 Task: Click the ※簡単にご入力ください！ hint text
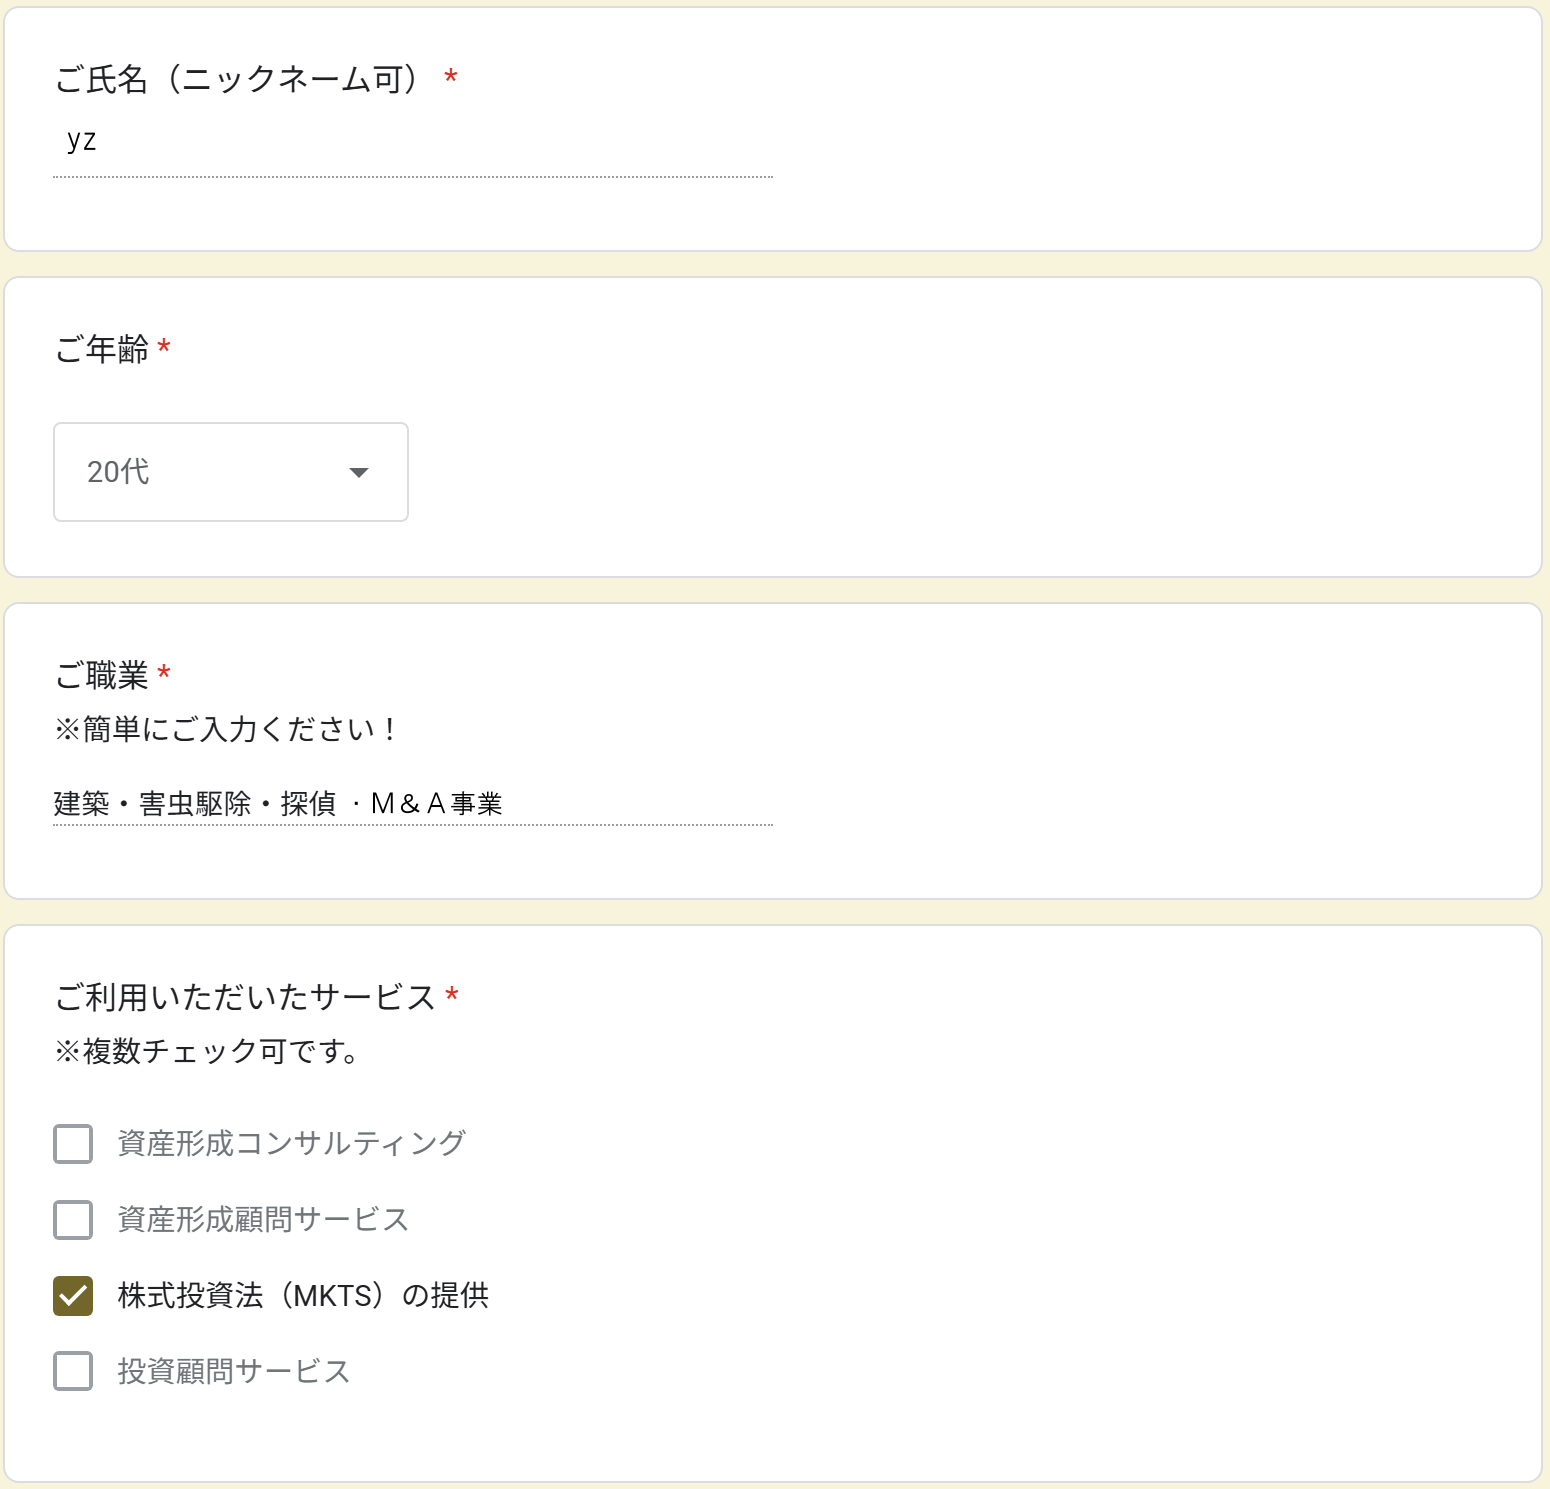tap(227, 729)
